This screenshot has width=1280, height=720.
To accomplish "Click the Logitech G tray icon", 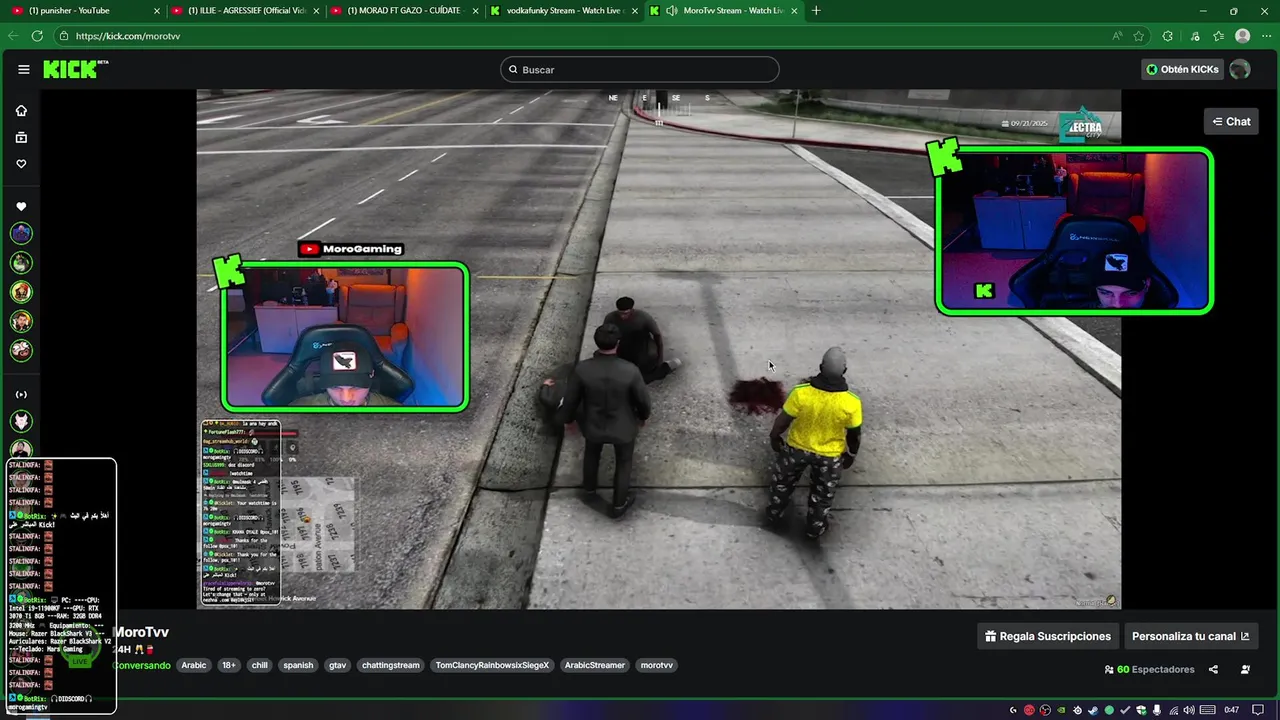I will [x=1014, y=710].
